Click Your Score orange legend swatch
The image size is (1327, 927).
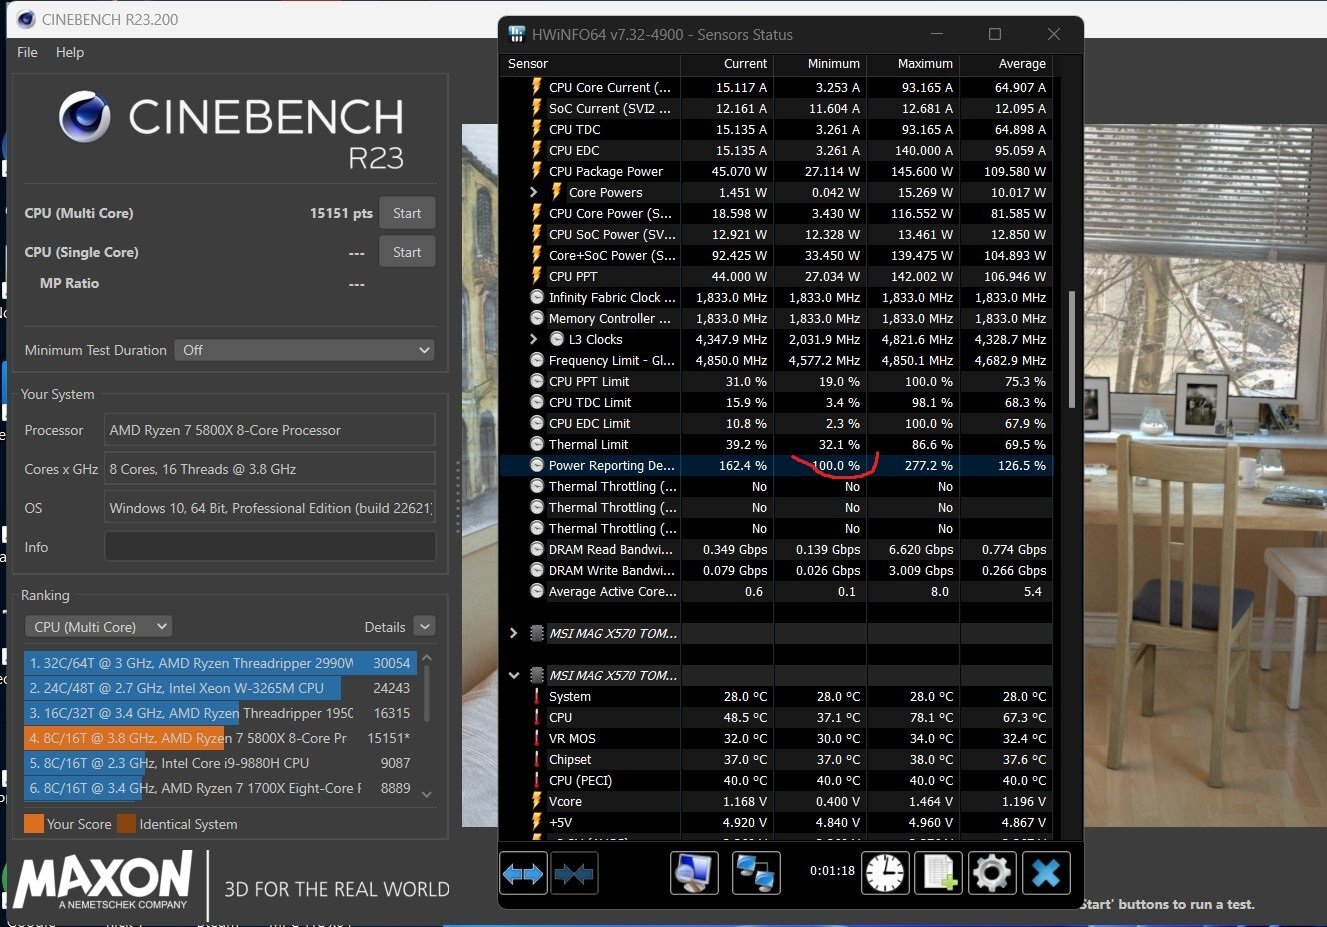click(x=34, y=824)
